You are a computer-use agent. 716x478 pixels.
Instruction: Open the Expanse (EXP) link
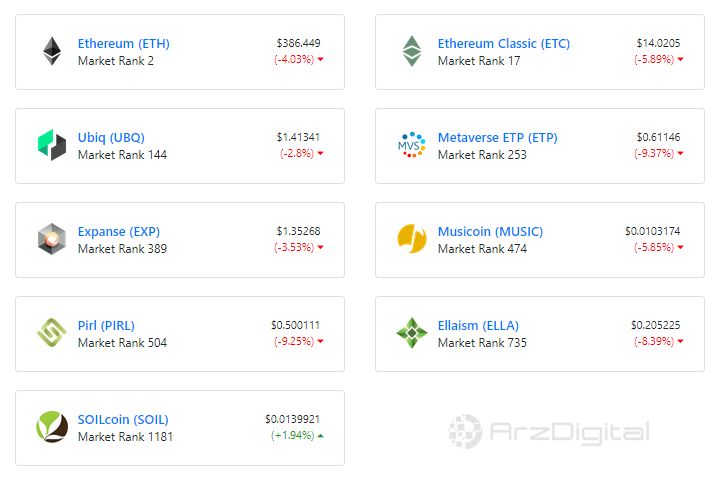(x=119, y=231)
